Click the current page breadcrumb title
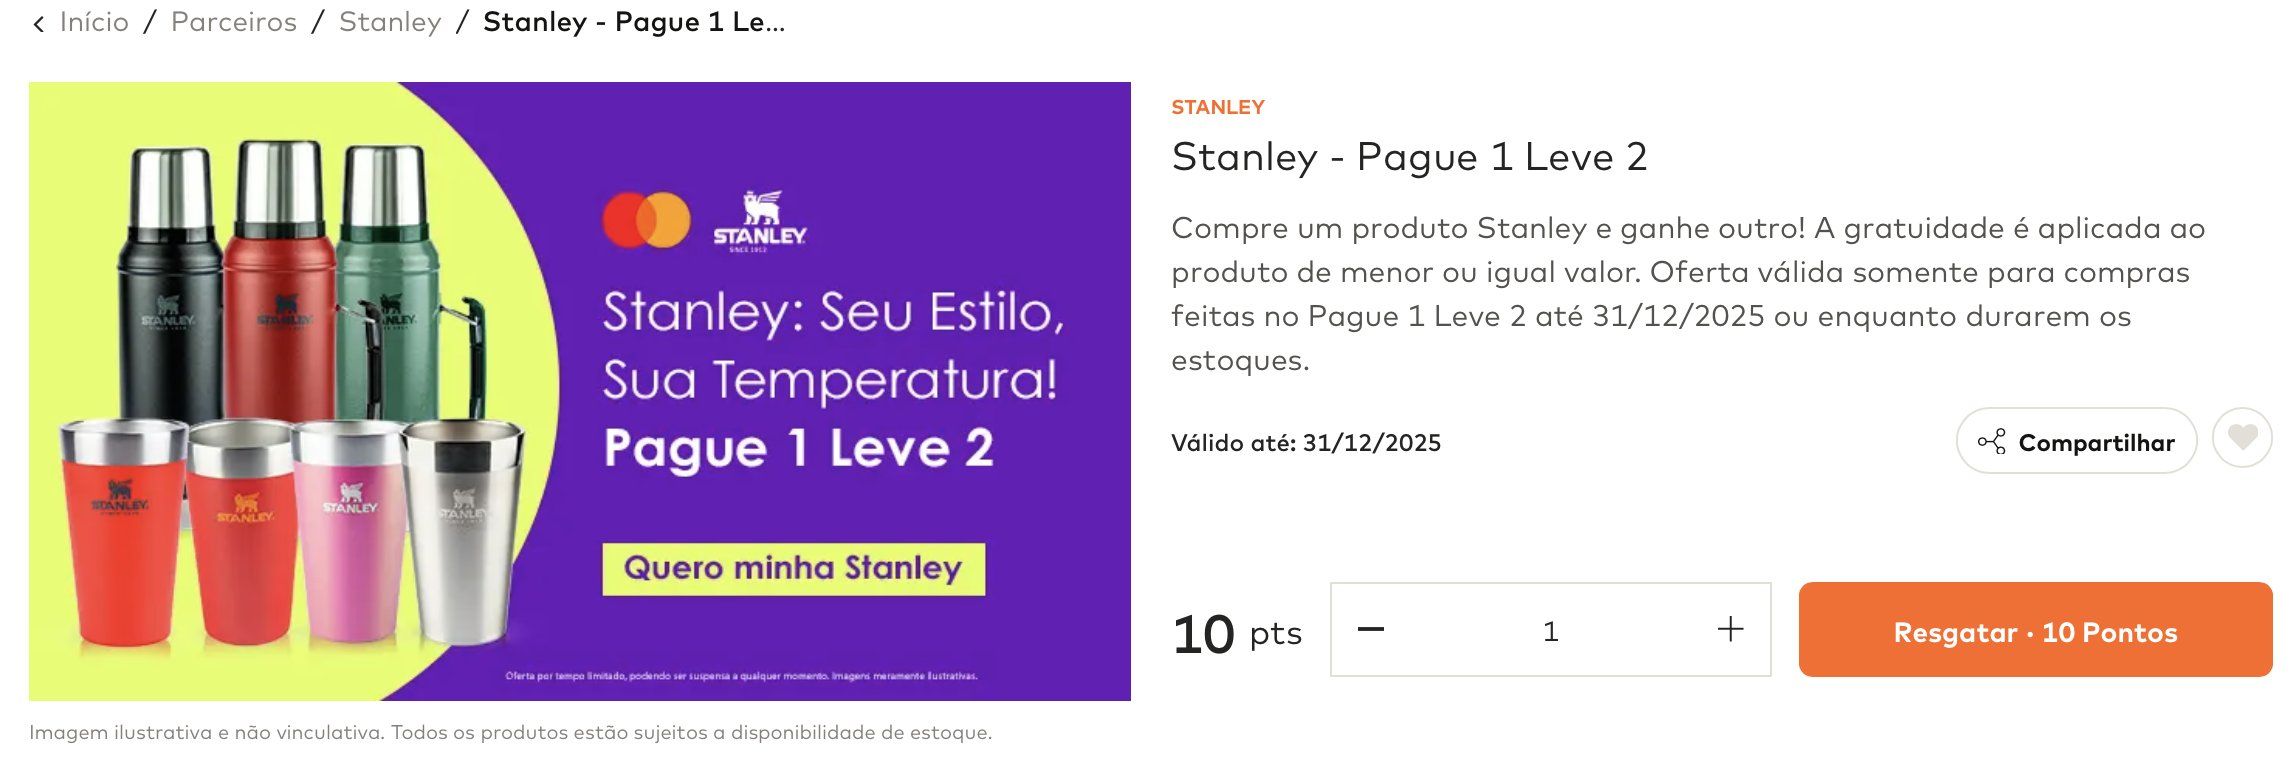 634,22
